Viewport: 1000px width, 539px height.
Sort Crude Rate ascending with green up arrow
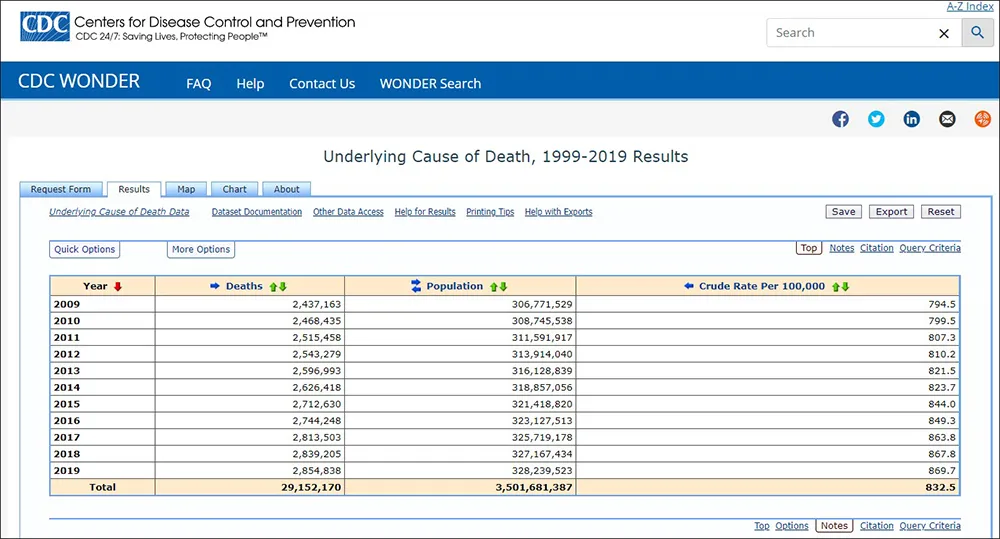(835, 287)
